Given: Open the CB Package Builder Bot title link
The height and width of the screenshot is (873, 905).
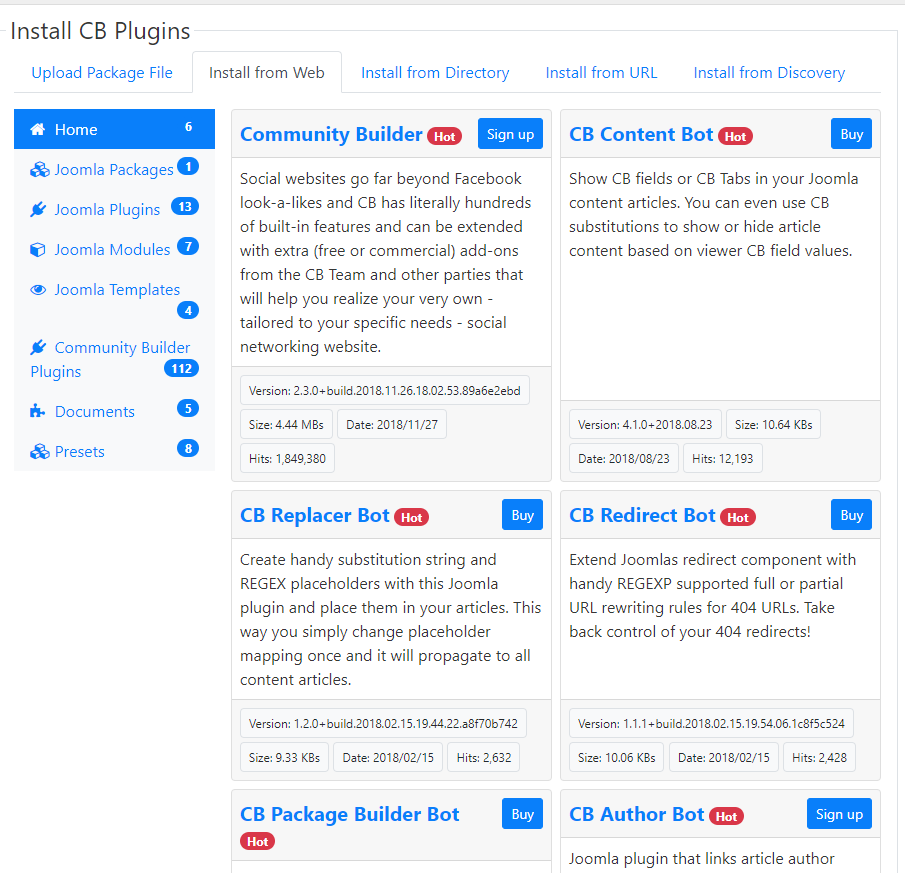Looking at the screenshot, I should tap(350, 814).
